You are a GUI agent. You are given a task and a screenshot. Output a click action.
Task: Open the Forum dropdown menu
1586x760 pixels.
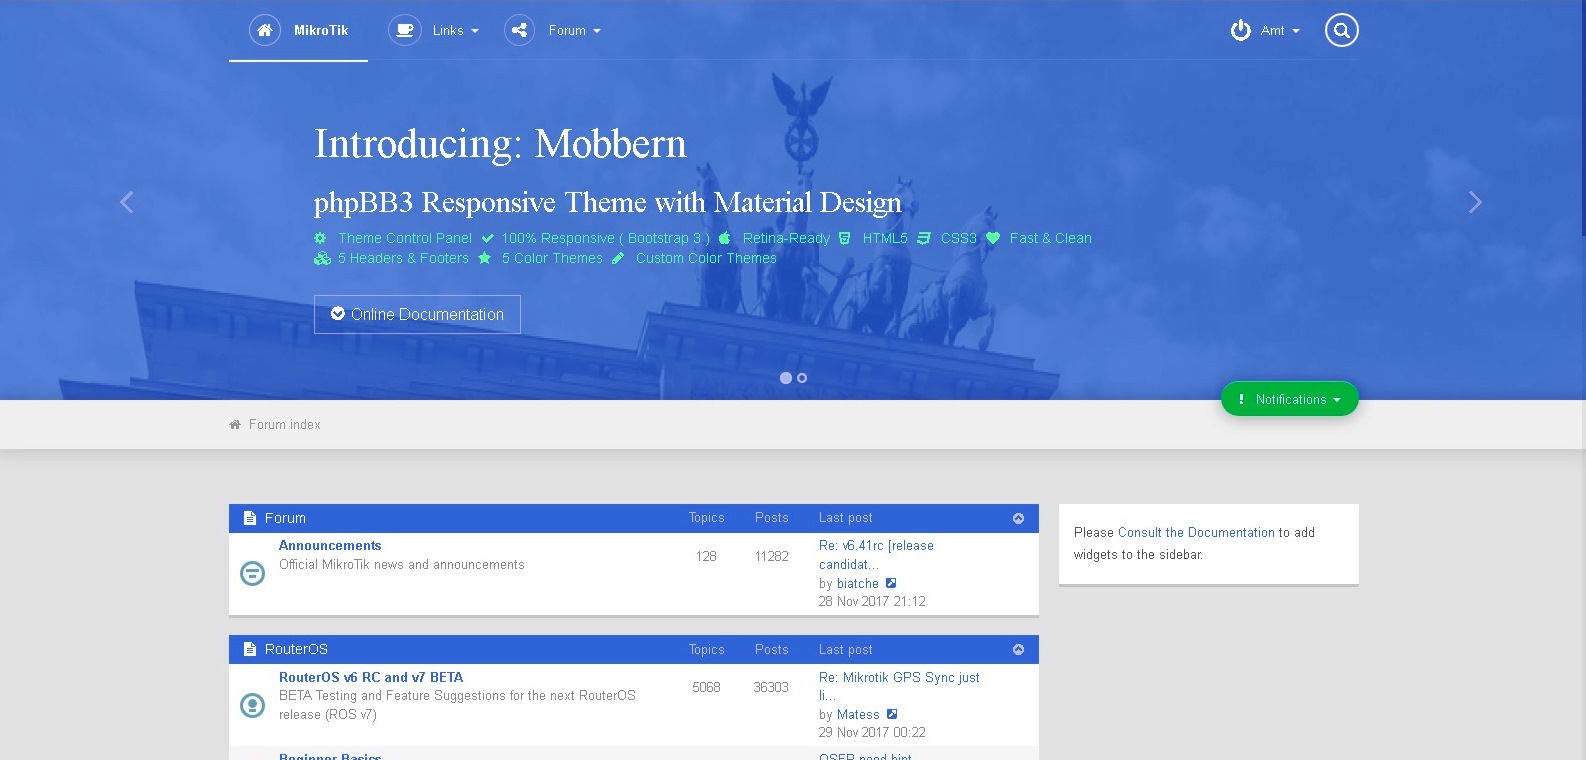[575, 30]
